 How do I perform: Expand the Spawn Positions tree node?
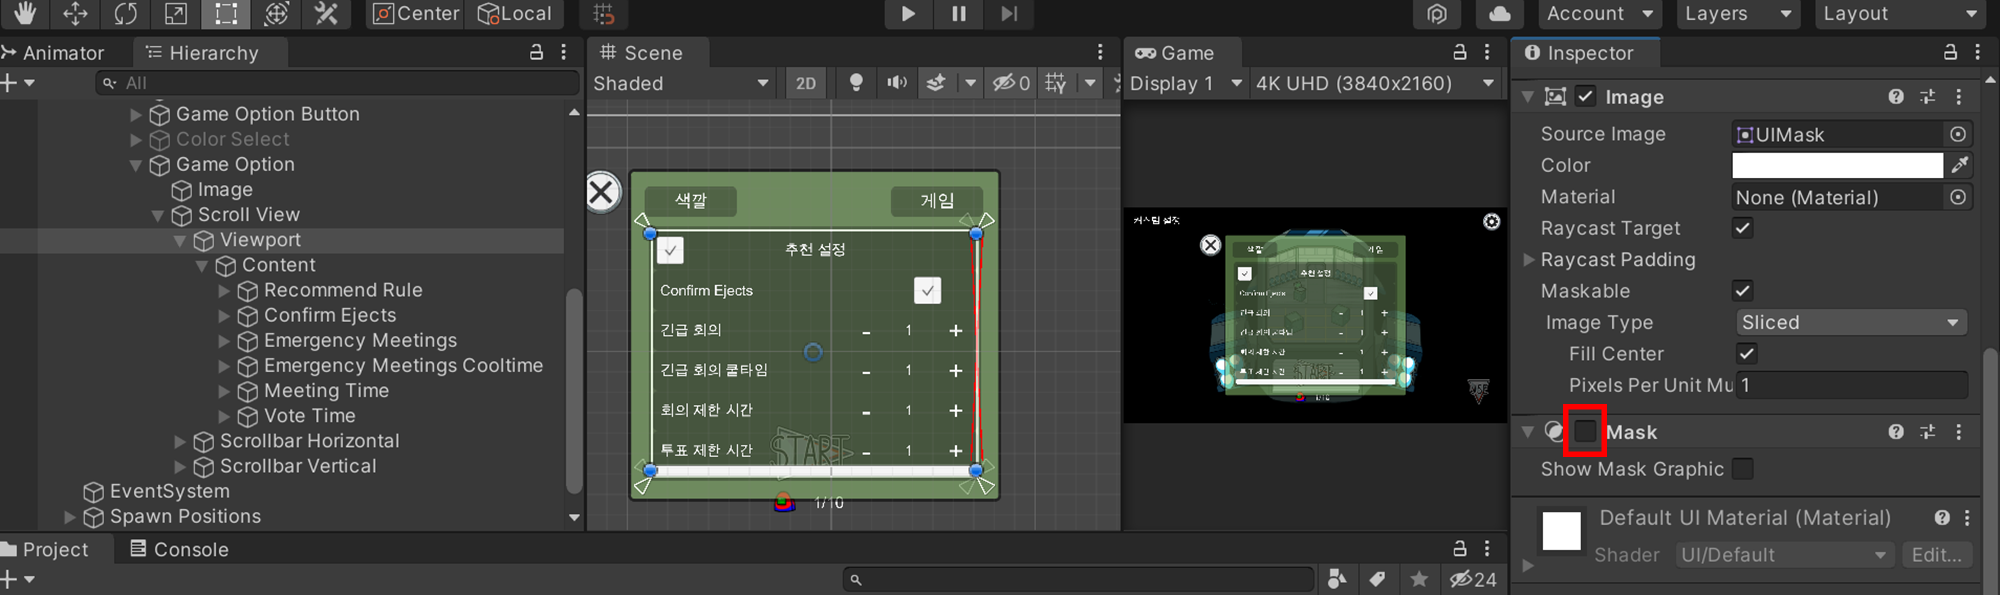tap(70, 516)
